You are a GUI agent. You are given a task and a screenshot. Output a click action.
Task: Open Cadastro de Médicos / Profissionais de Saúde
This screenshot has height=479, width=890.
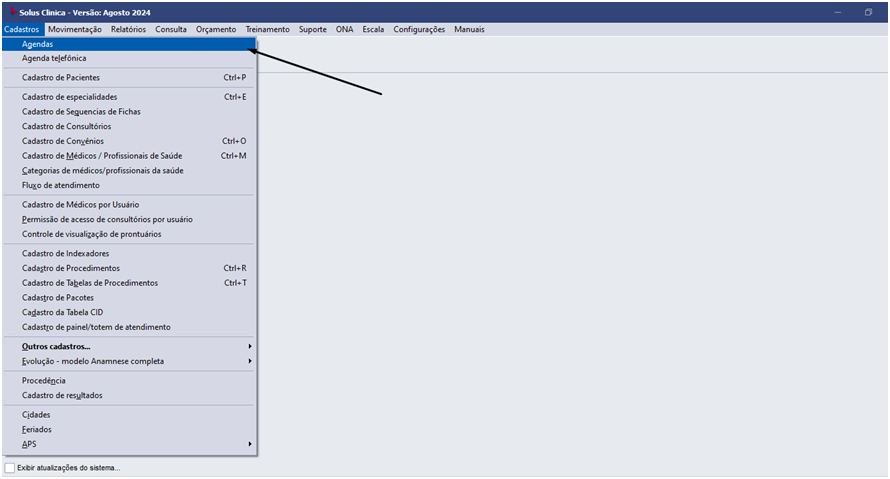(x=129, y=156)
